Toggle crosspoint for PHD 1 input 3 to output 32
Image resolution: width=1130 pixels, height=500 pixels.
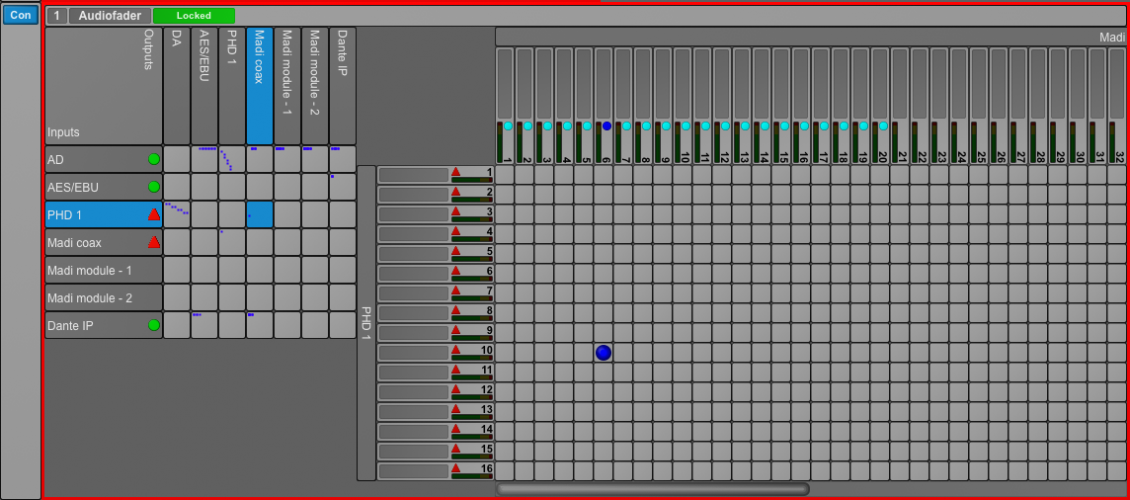pyautogui.click(x=1116, y=214)
